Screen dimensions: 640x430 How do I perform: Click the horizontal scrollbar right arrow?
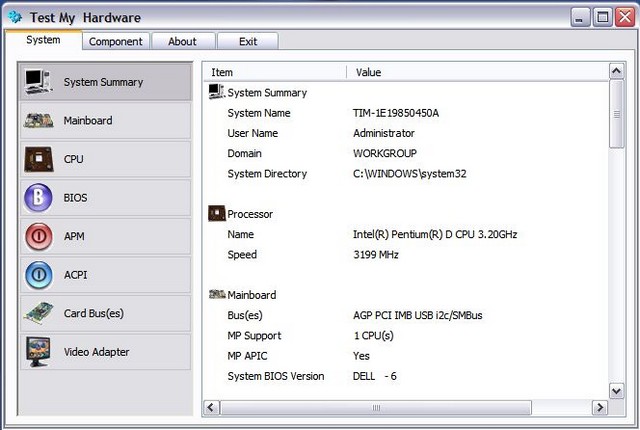tap(600, 407)
